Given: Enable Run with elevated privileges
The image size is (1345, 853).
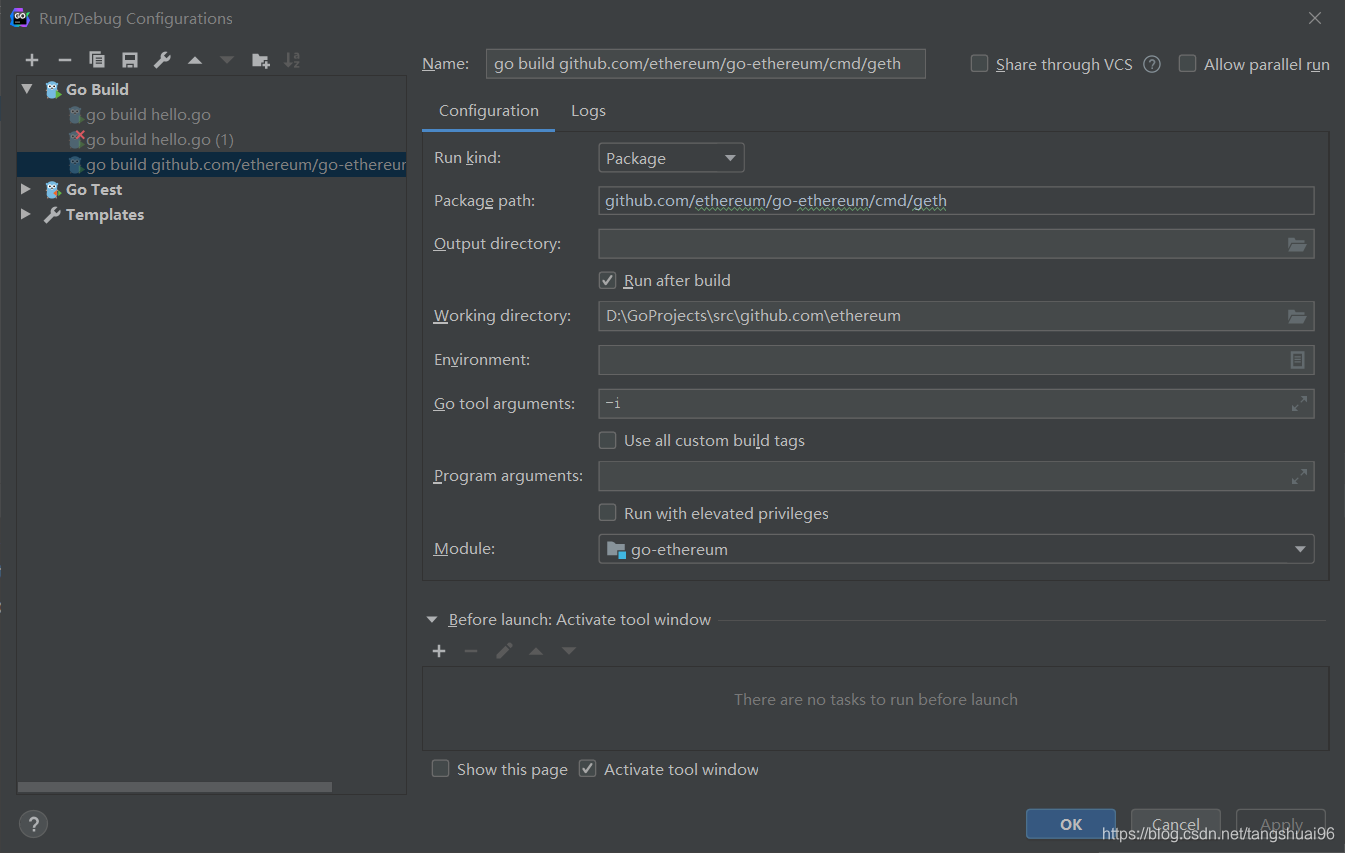Looking at the screenshot, I should tap(607, 513).
